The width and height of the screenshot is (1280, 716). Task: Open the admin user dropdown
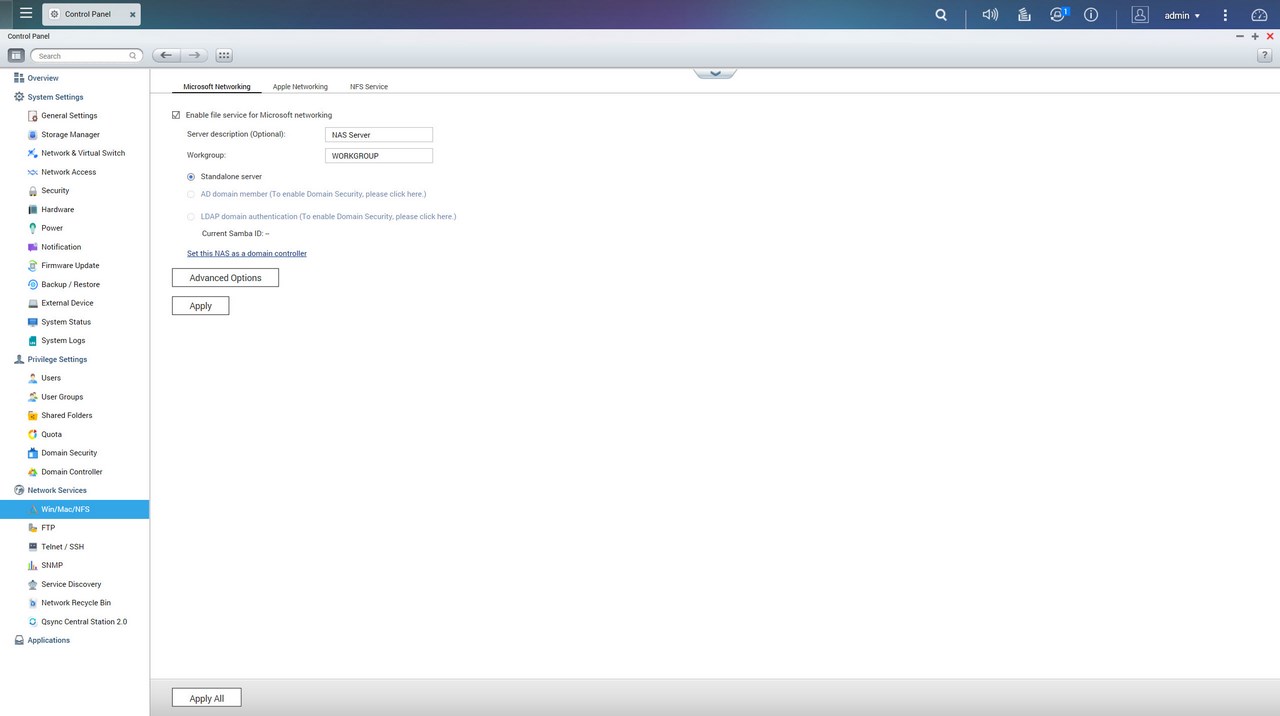pos(1182,15)
